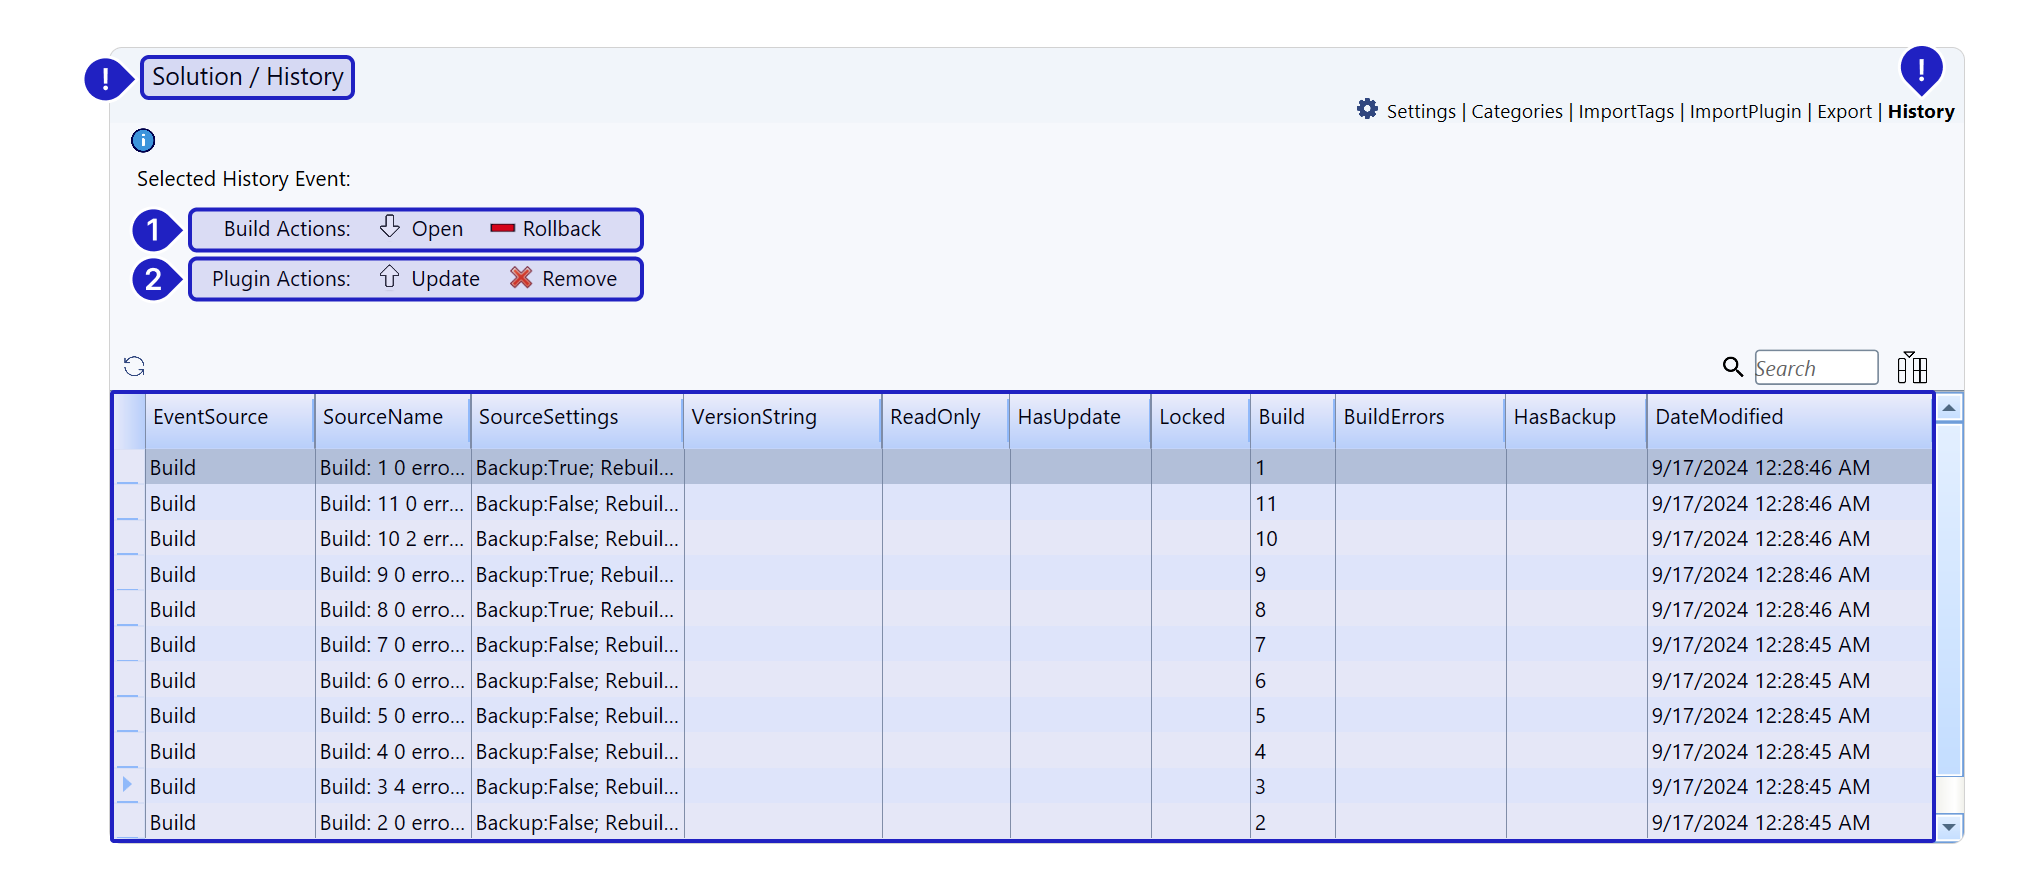Open the ImportPlugin page

point(1744,112)
